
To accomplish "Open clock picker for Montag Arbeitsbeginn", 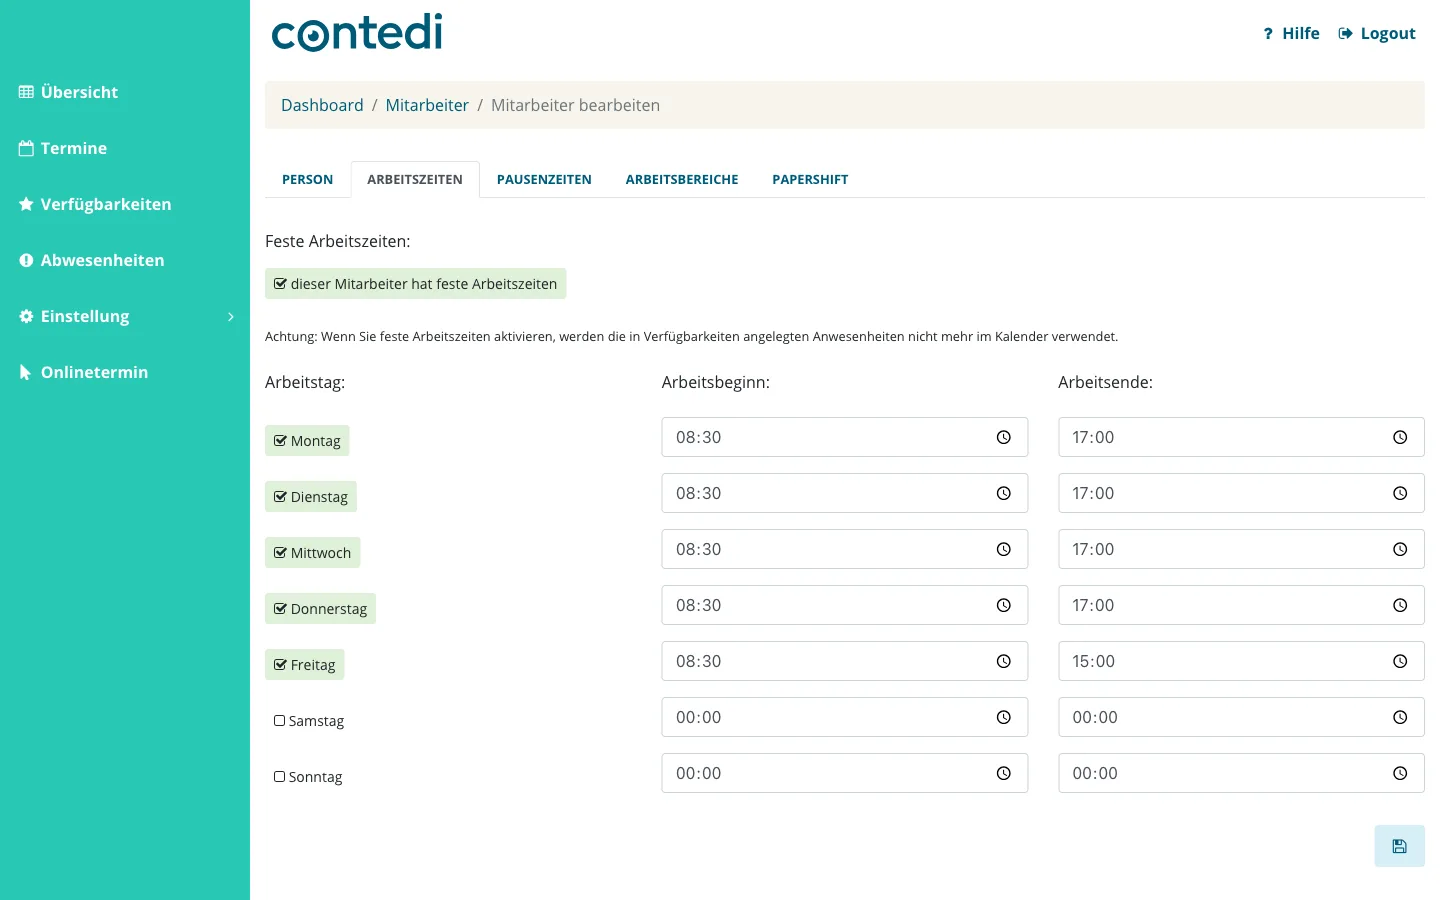I will point(1003,437).
